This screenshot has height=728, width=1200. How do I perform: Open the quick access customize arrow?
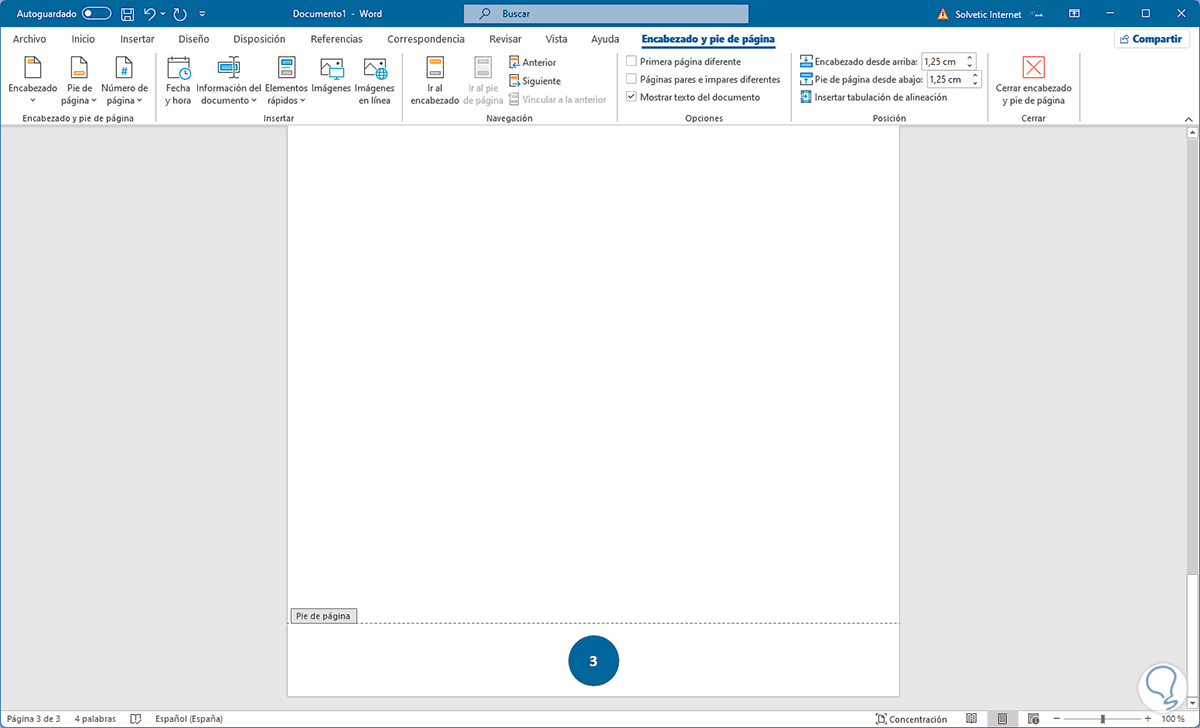(203, 14)
